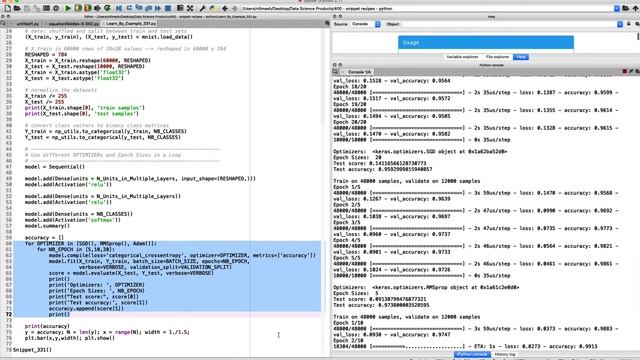Toggle fullscreen mode icon
Viewport: 640px width, 360px height.
190,8
